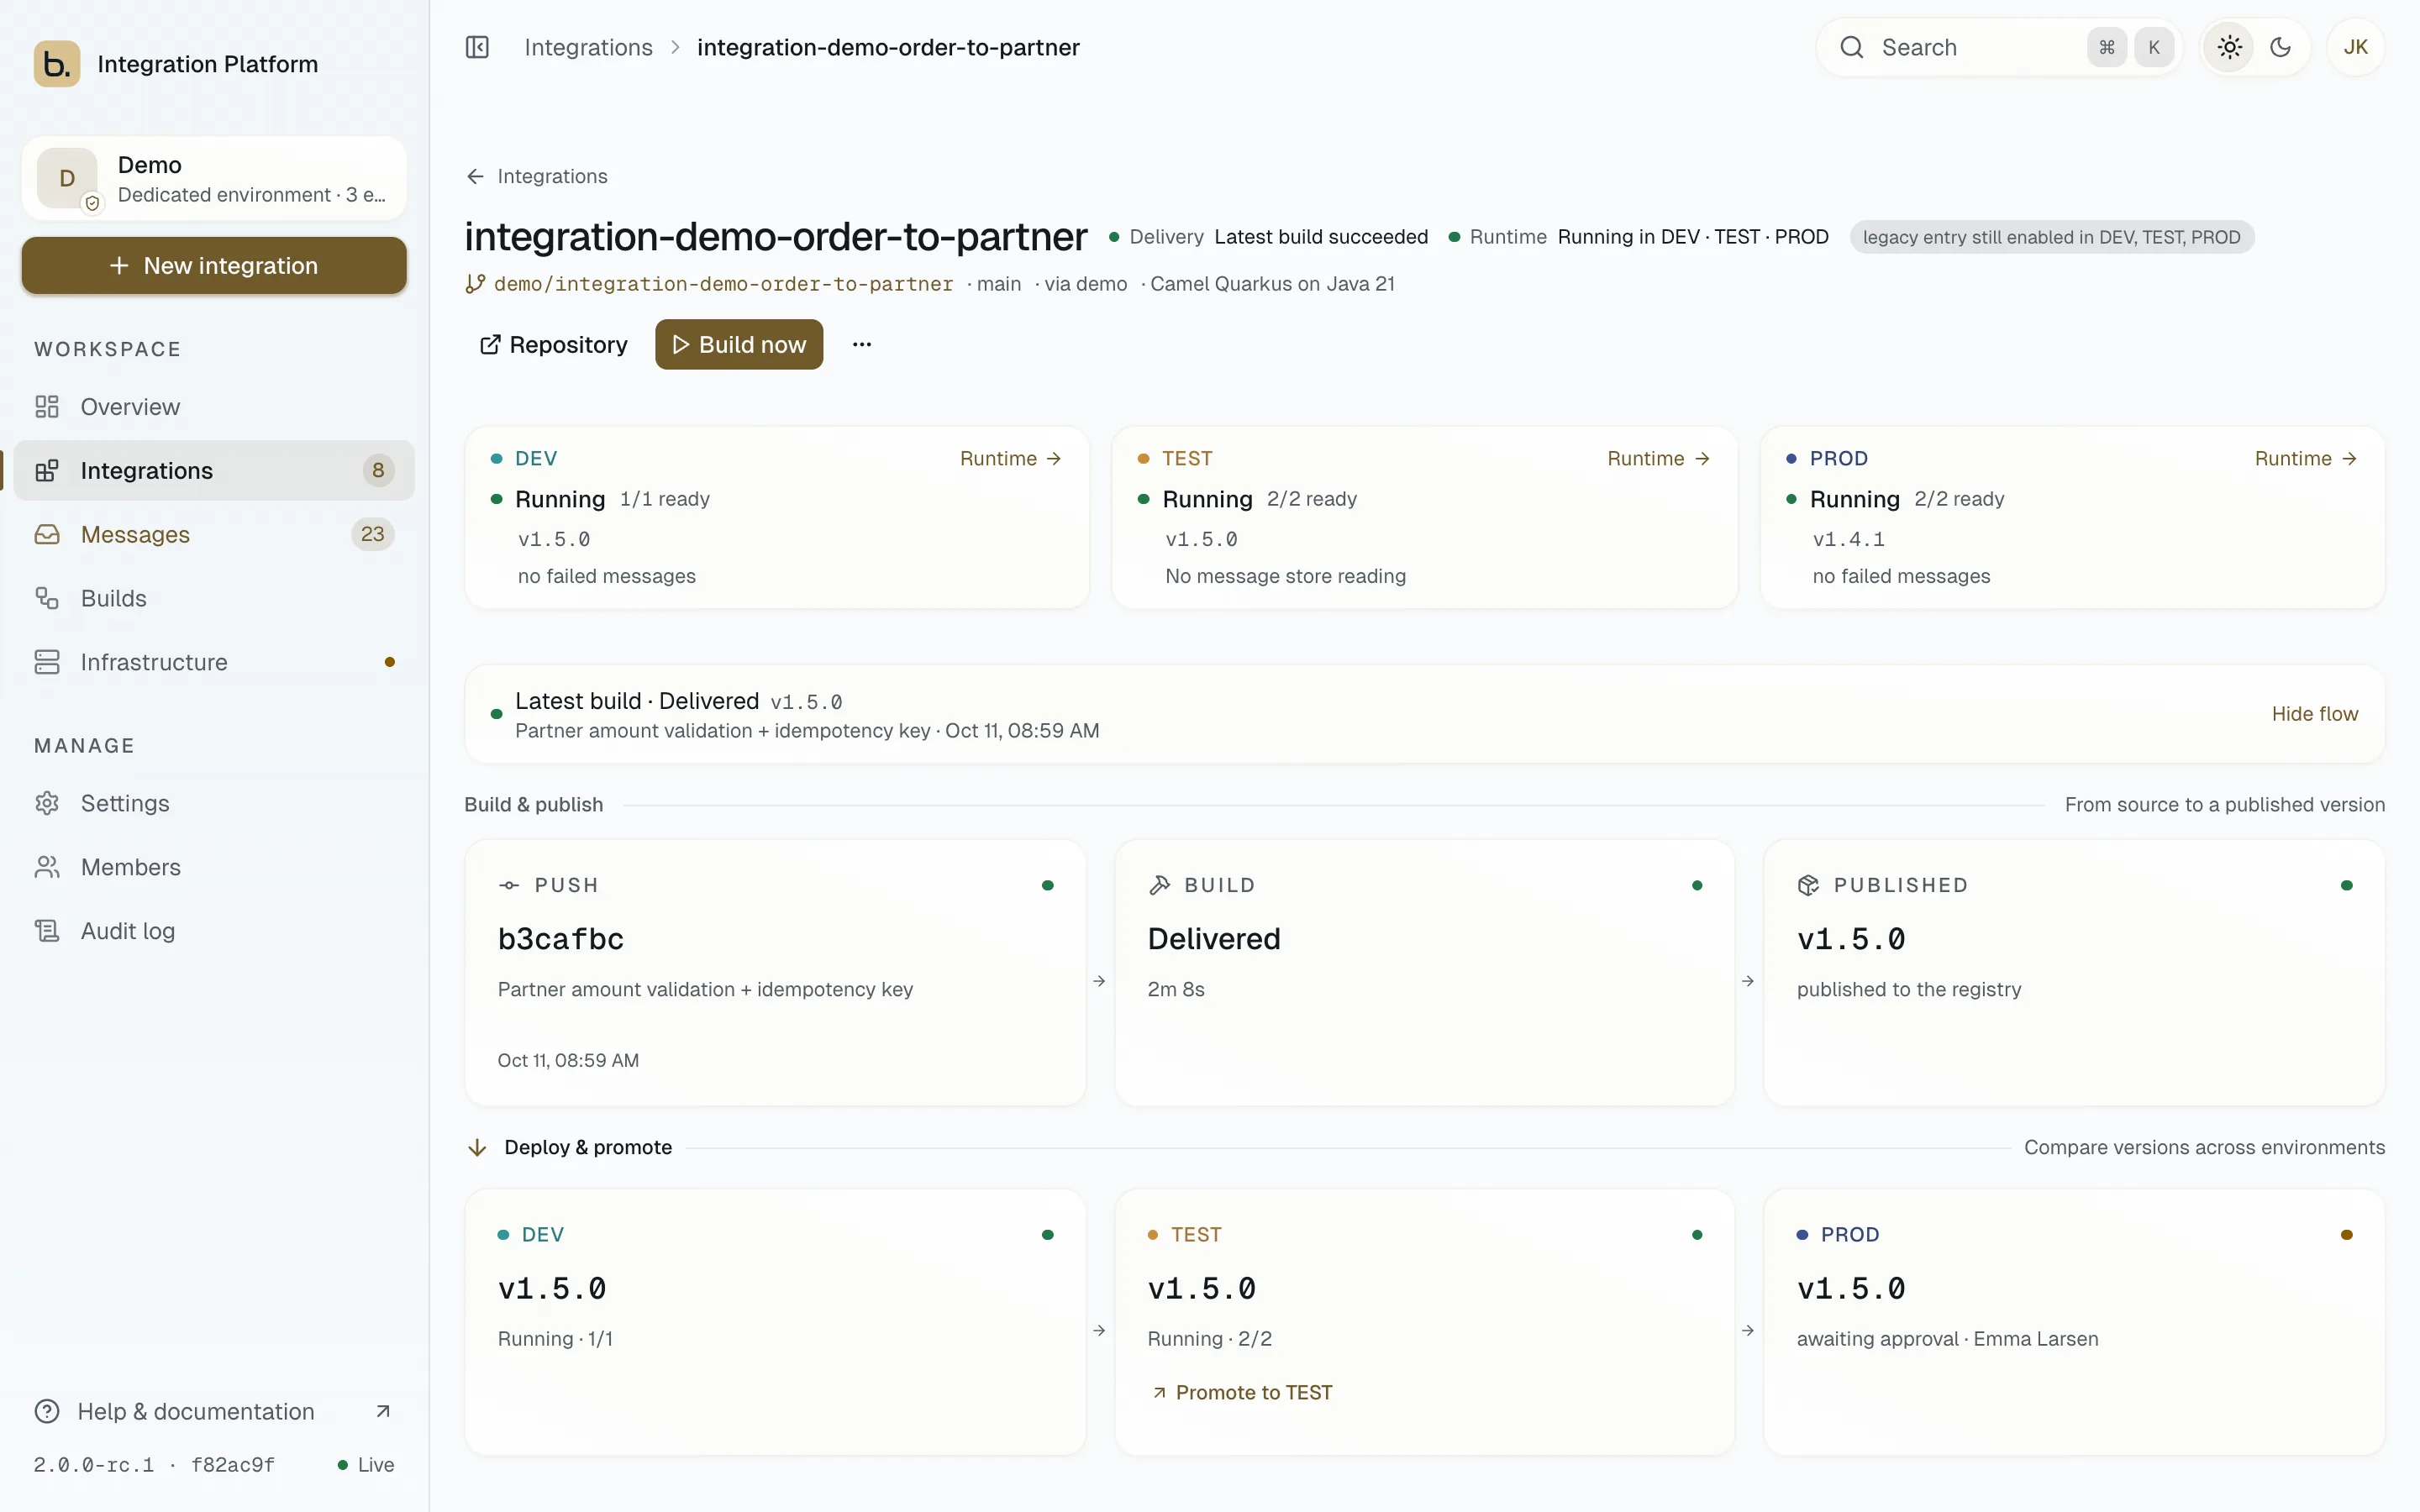
Task: Click the PUSH commit icon
Action: click(x=509, y=885)
